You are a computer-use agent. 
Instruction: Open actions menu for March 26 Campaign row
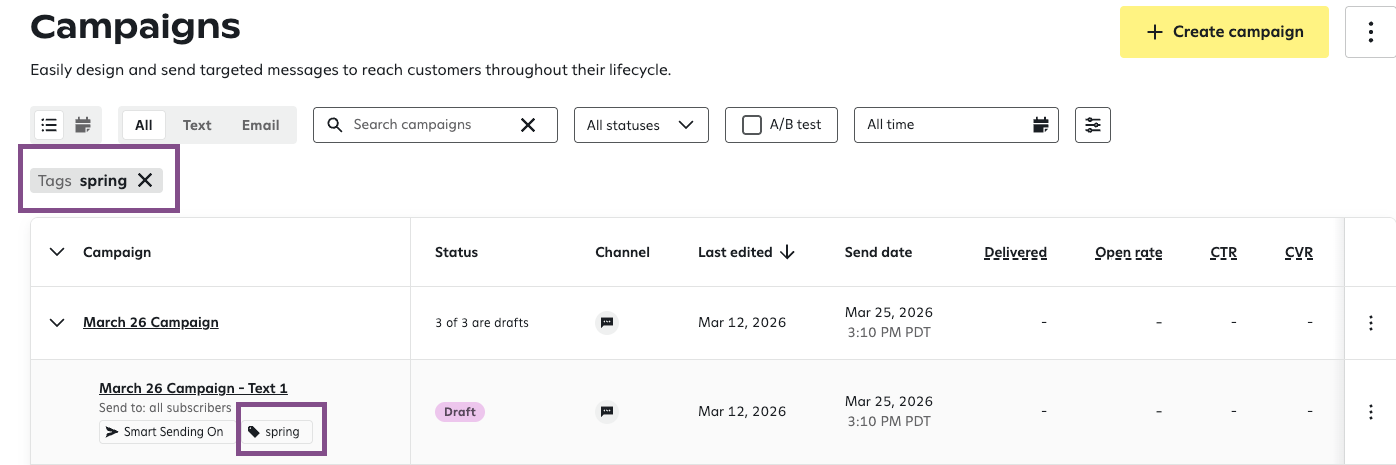click(x=1371, y=323)
